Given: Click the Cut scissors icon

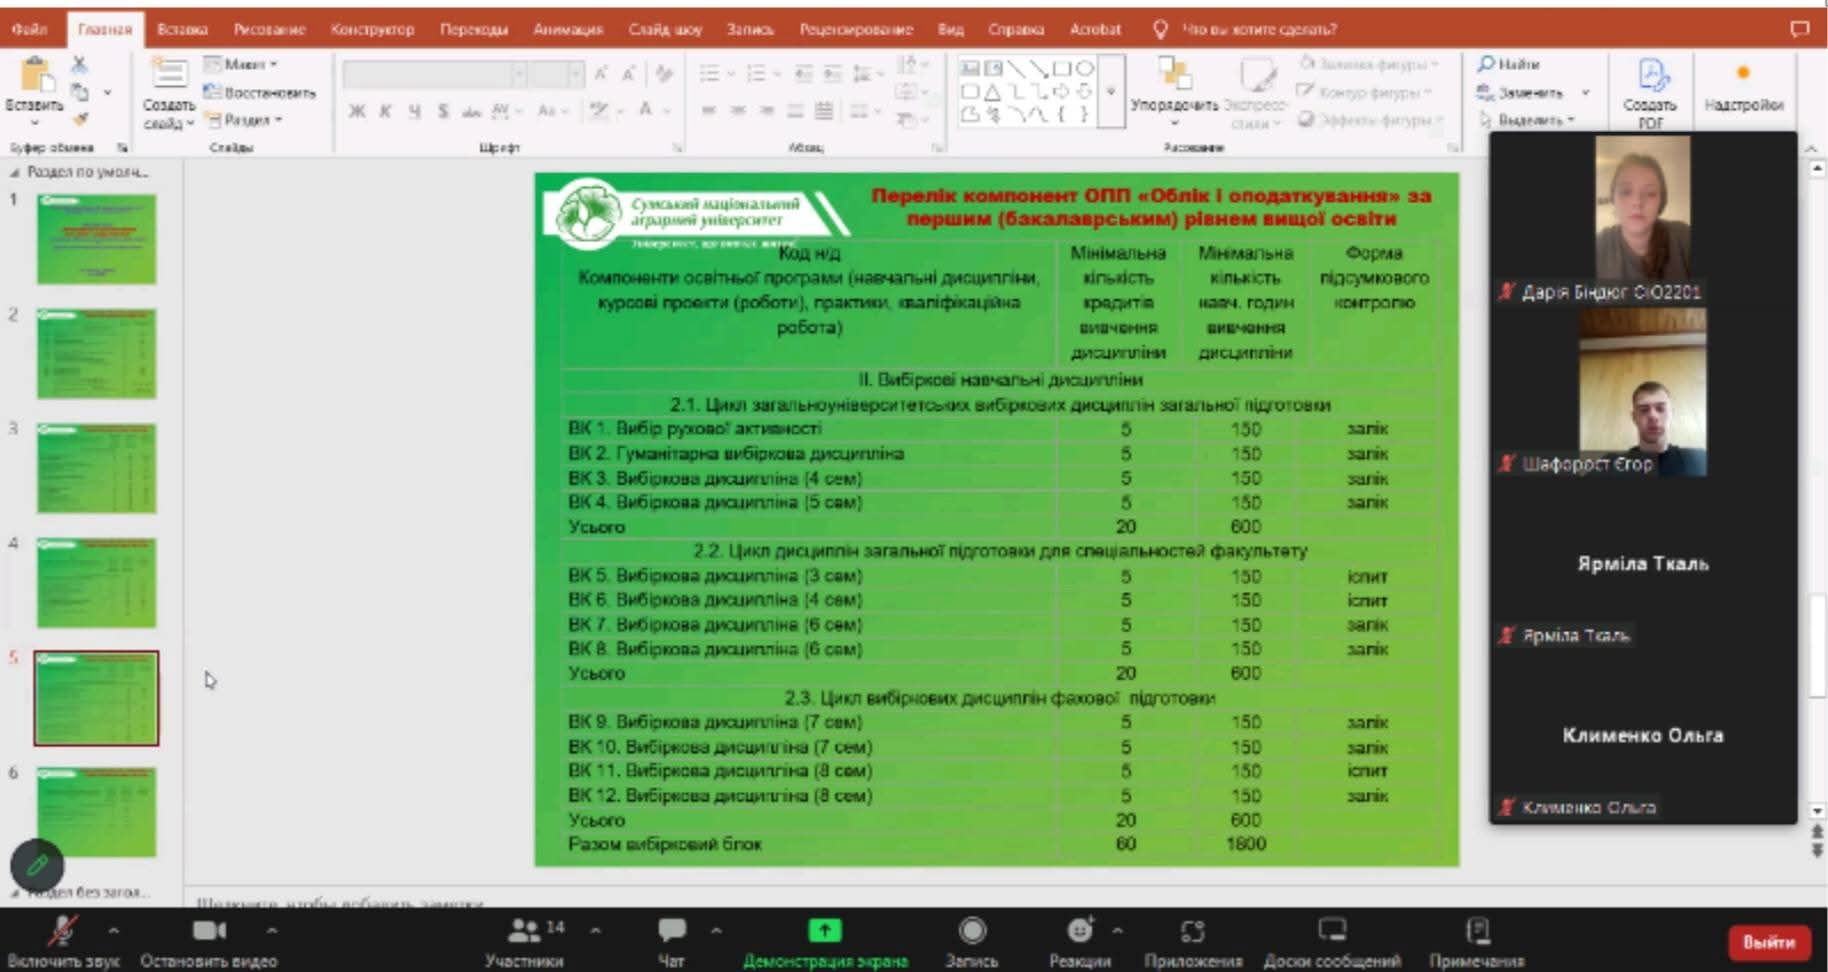Looking at the screenshot, I should (x=79, y=64).
